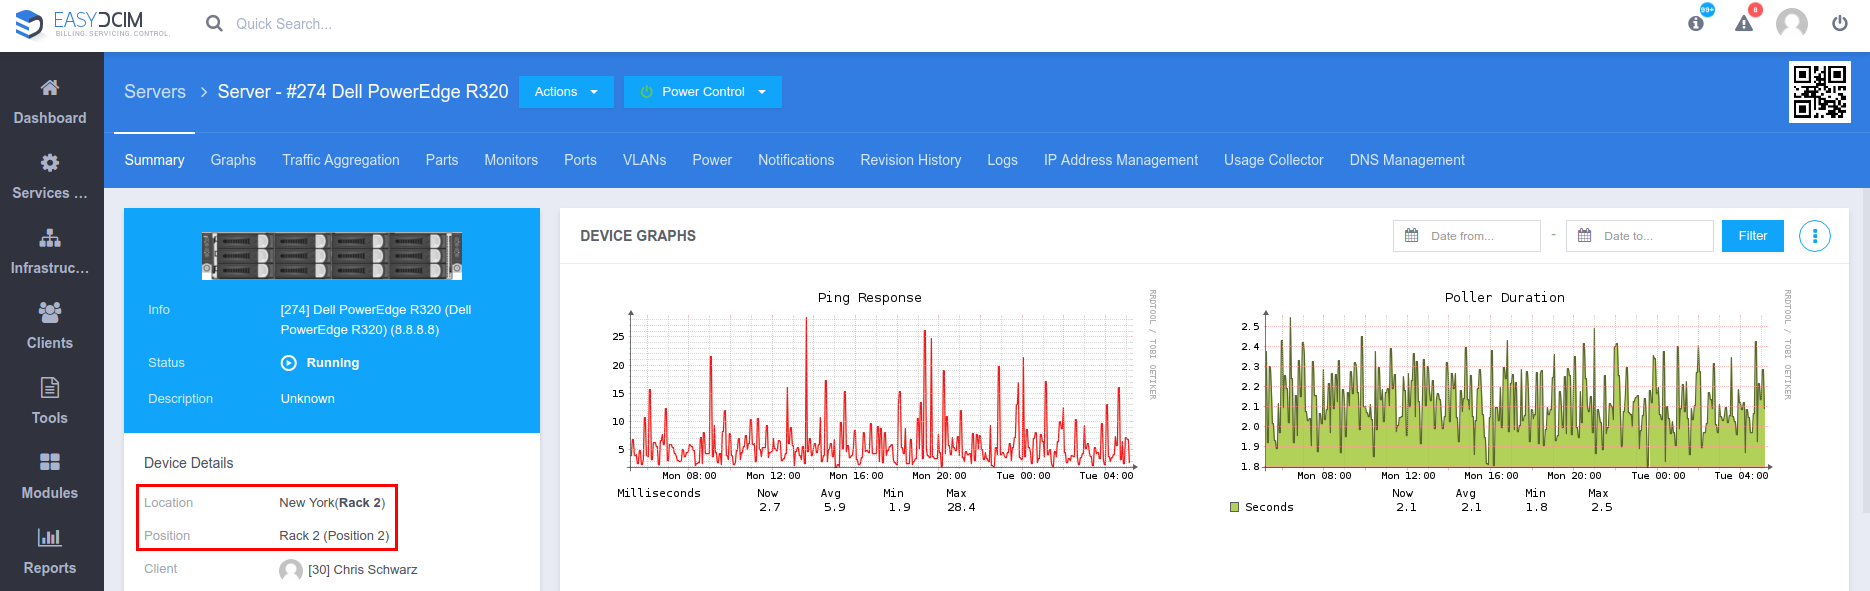Screen dimensions: 1870x591
Task: Click the Filter button
Action: pyautogui.click(x=1753, y=236)
